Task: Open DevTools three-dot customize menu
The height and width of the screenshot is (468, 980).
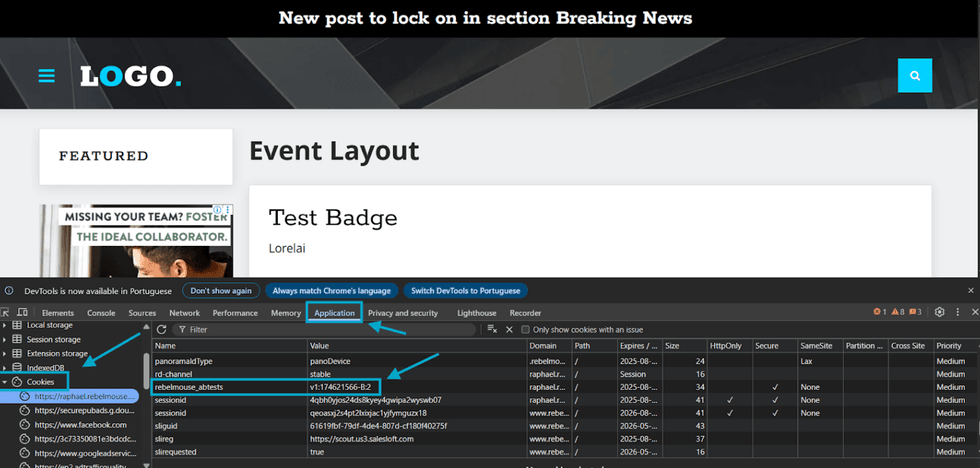Action: [x=958, y=312]
